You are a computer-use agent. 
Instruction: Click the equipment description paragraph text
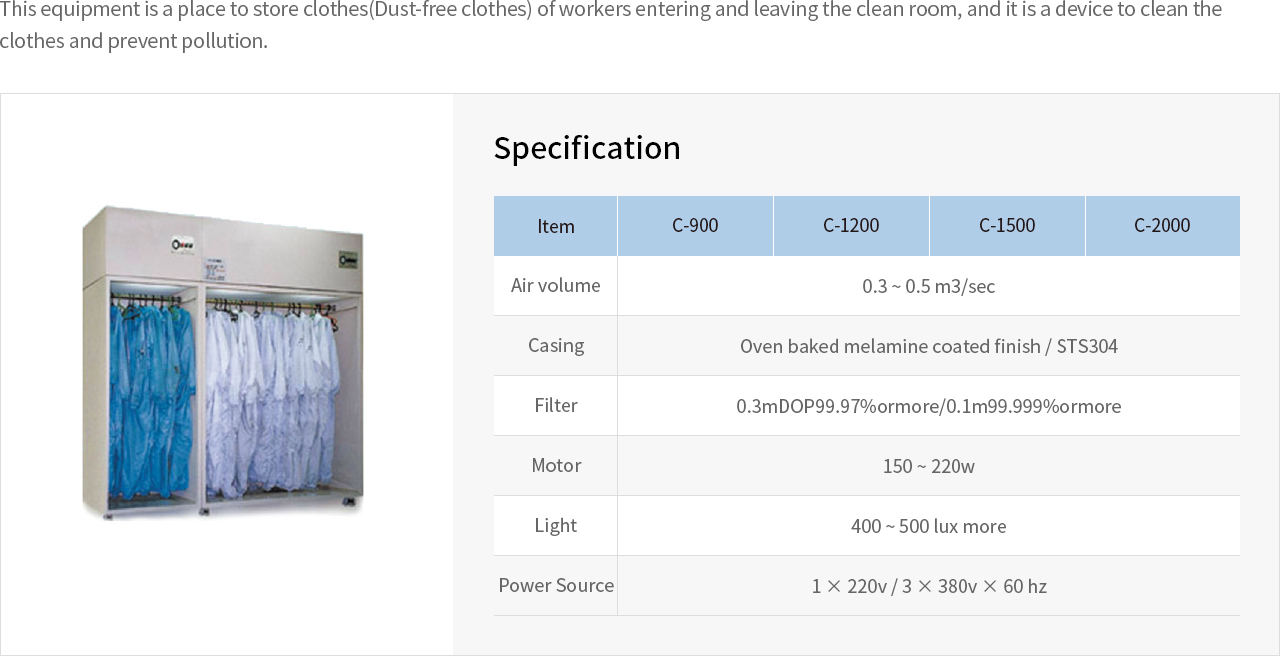[610, 24]
